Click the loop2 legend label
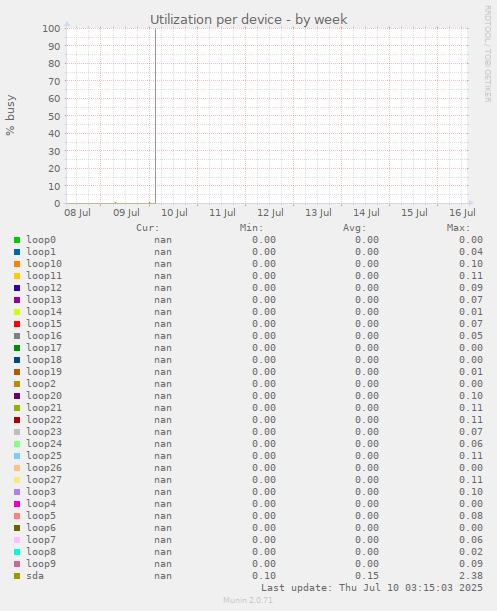 click(x=41, y=384)
